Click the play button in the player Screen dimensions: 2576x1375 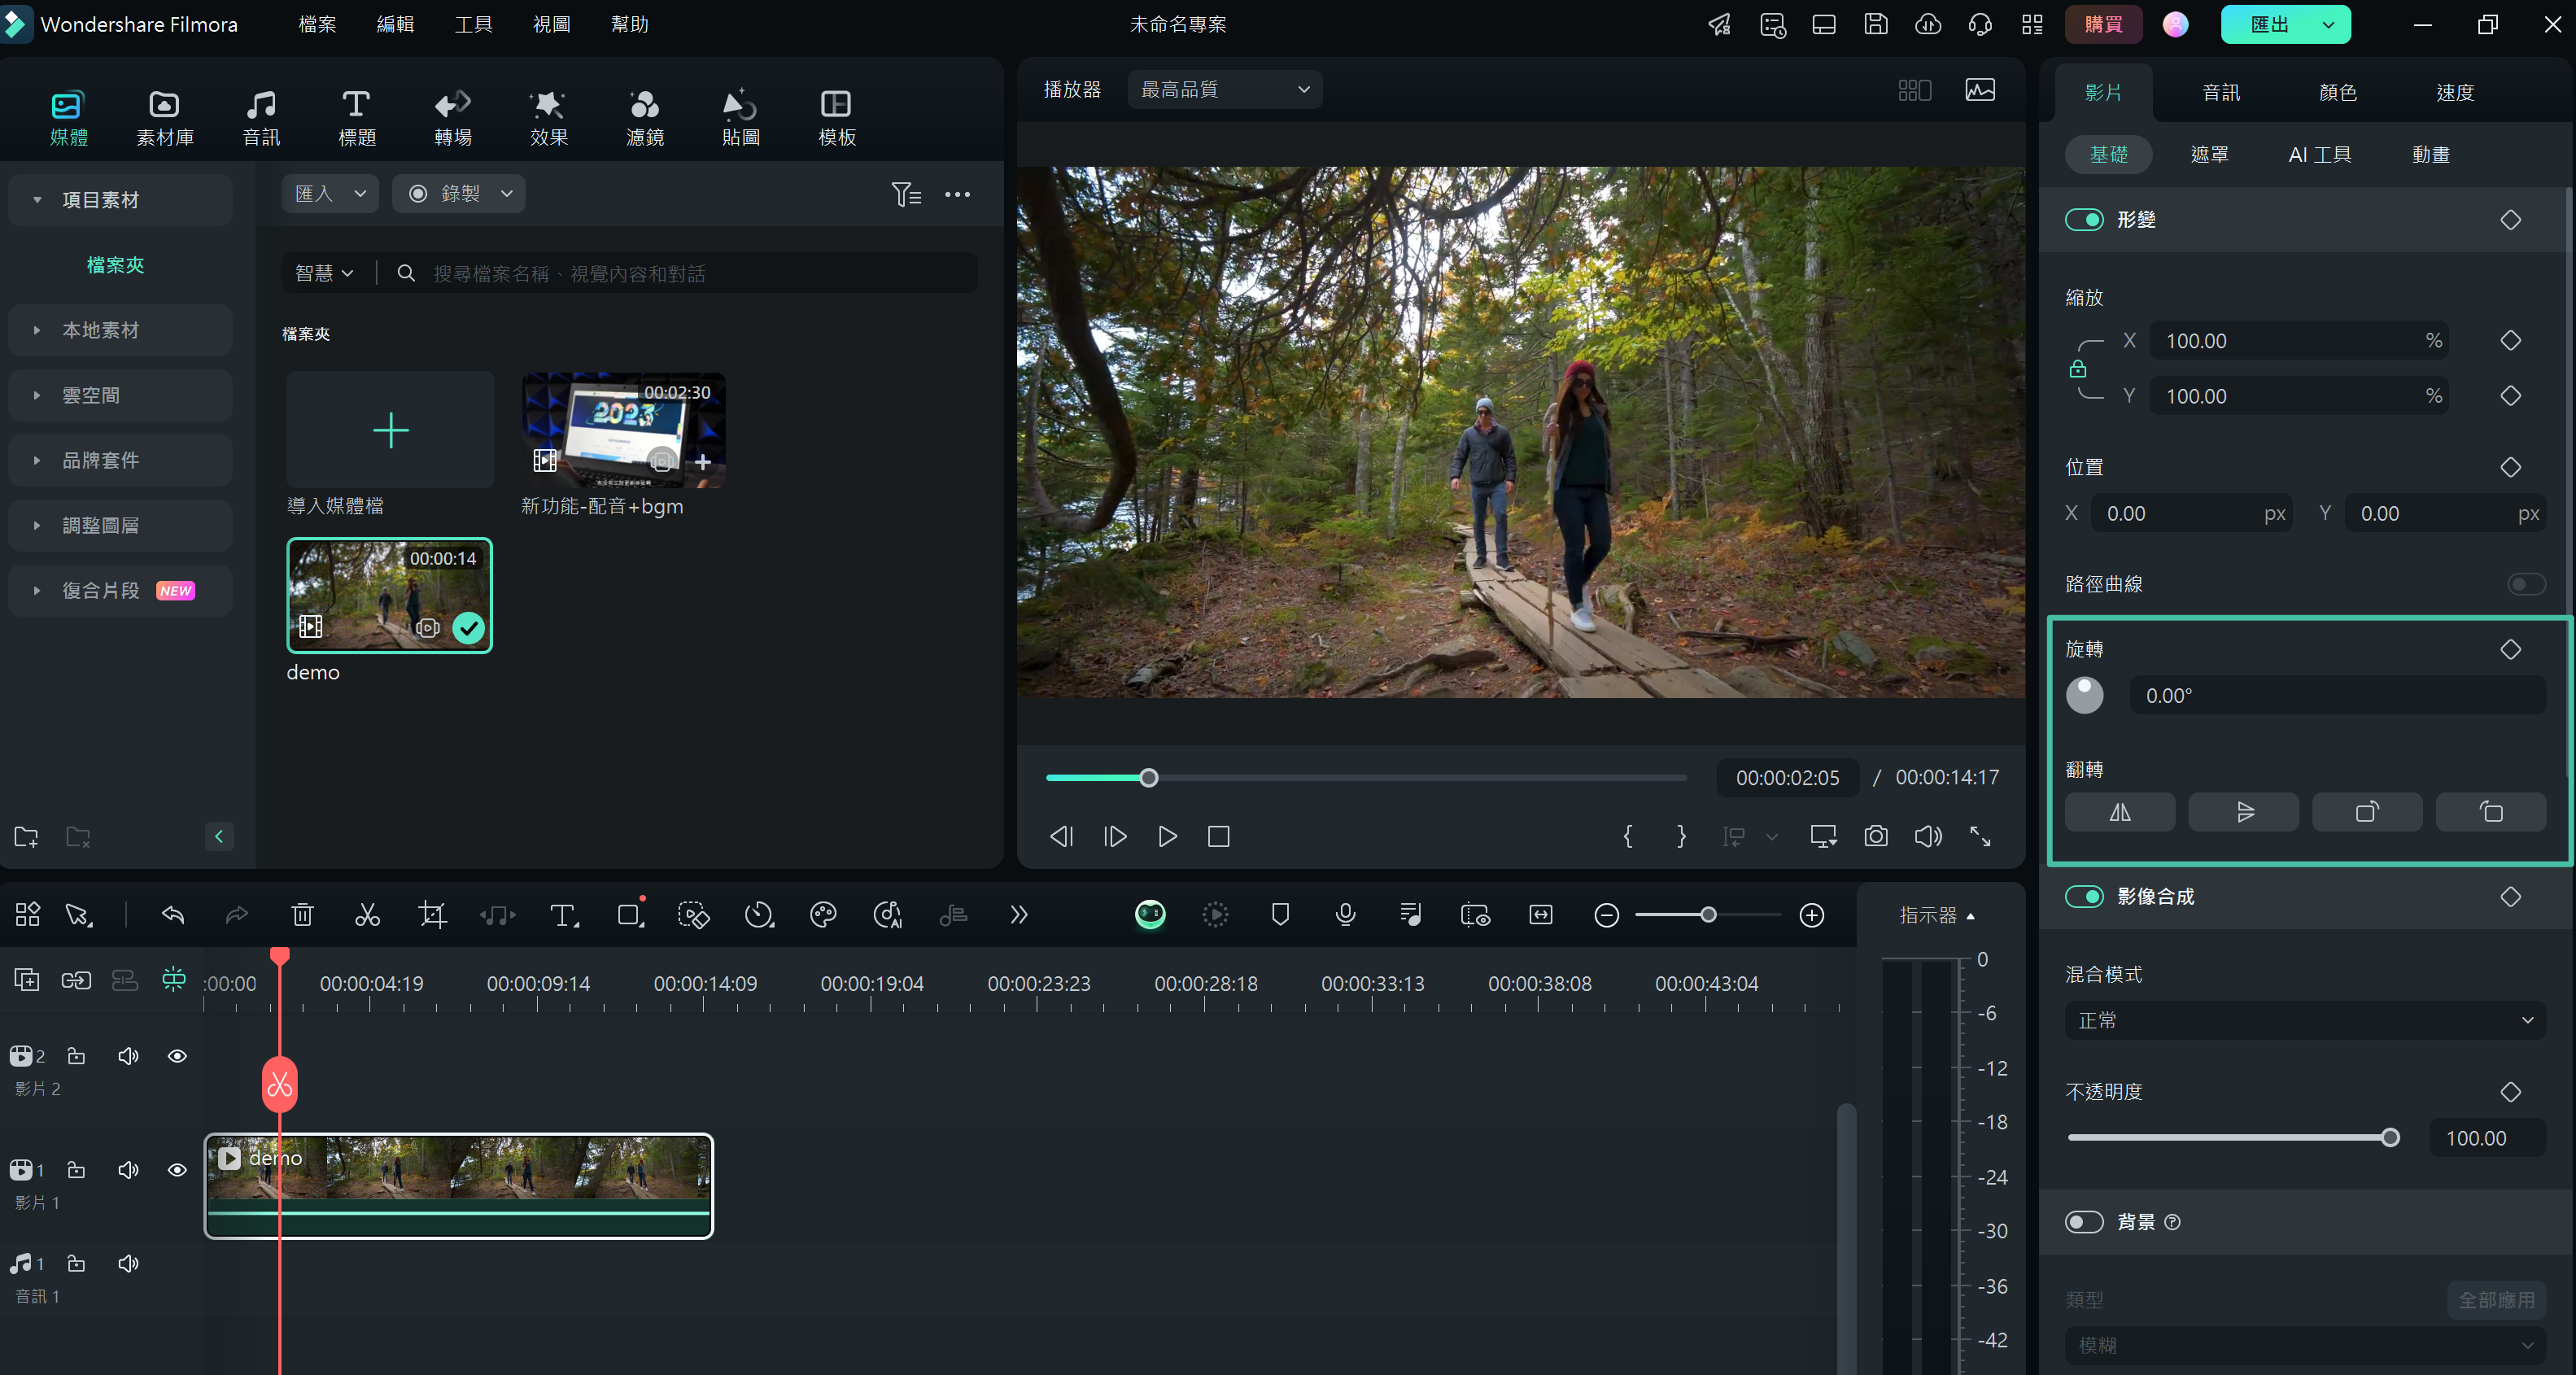click(x=1167, y=836)
